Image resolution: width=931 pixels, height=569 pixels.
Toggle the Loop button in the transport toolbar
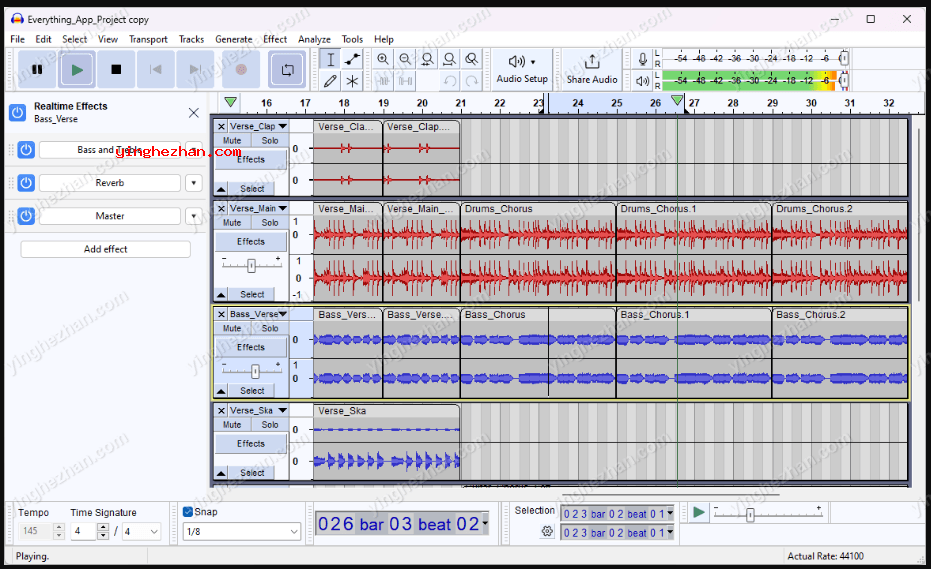point(287,69)
